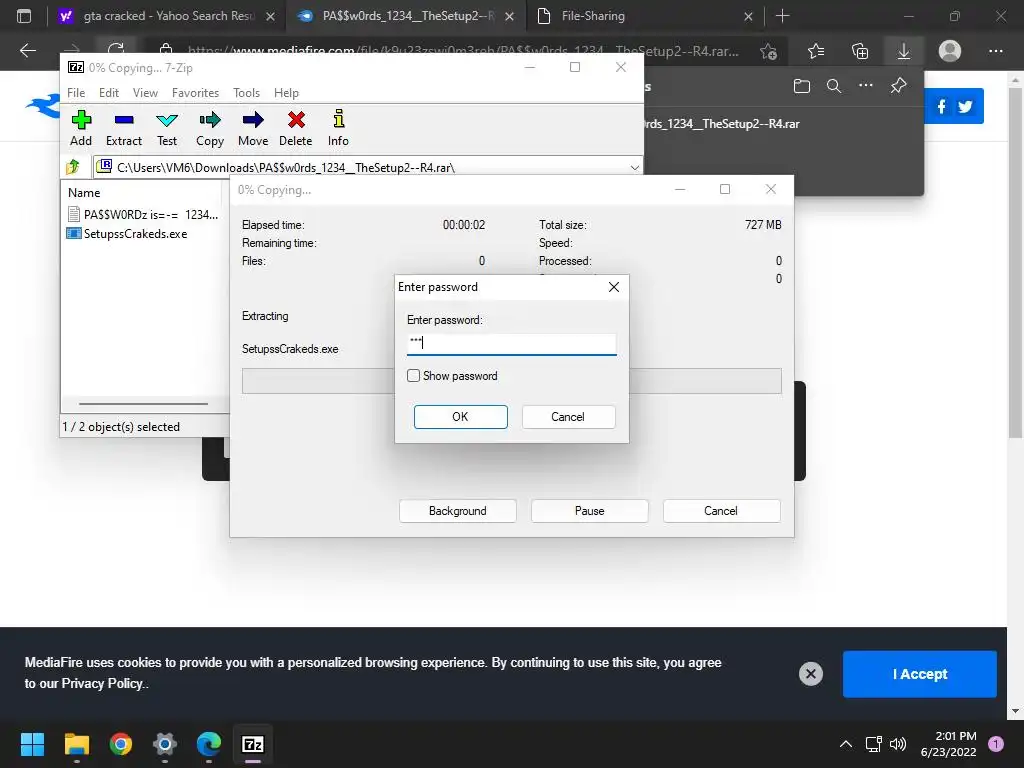Open Windows Start menu
1024x768 pixels.
coord(32,744)
